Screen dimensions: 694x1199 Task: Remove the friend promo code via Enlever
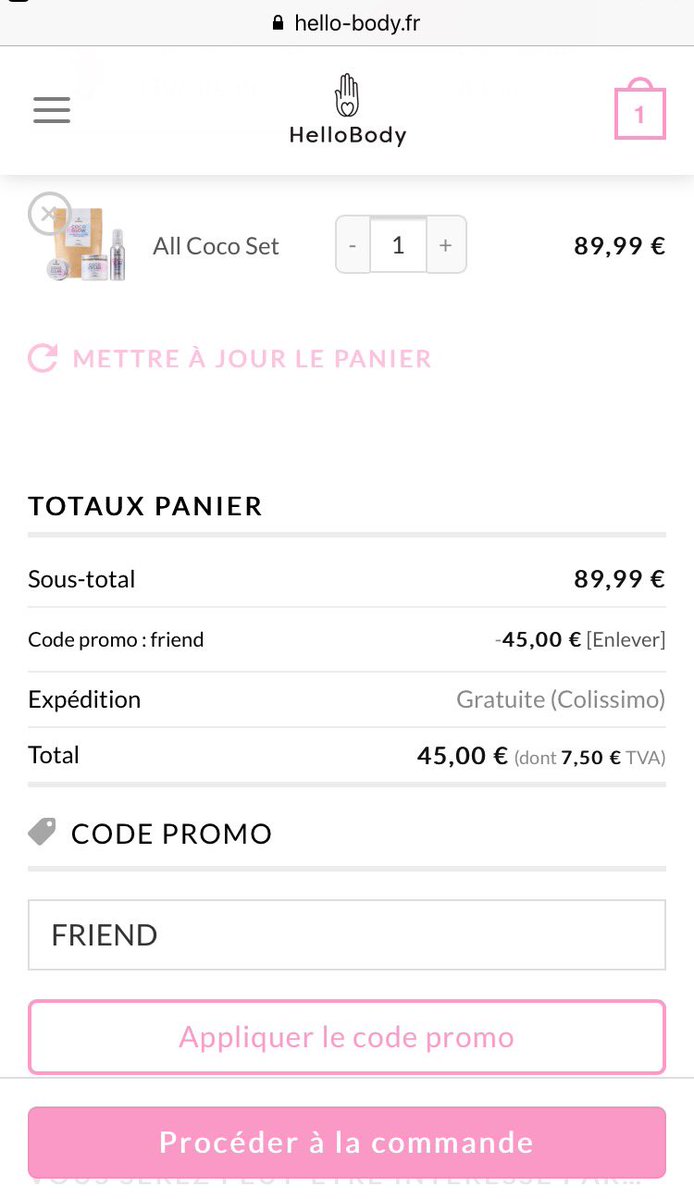tap(627, 639)
